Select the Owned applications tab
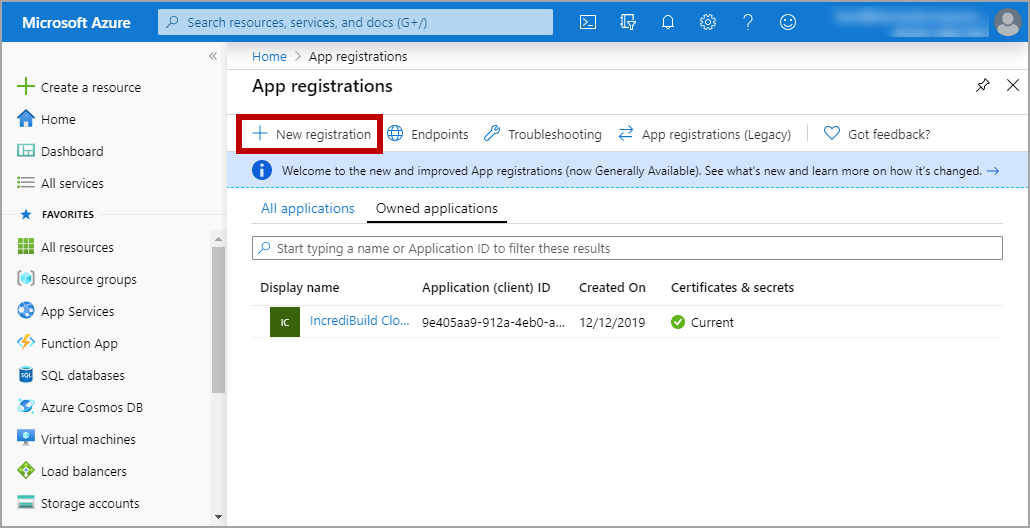Viewport: 1030px width, 528px height. click(x=437, y=208)
